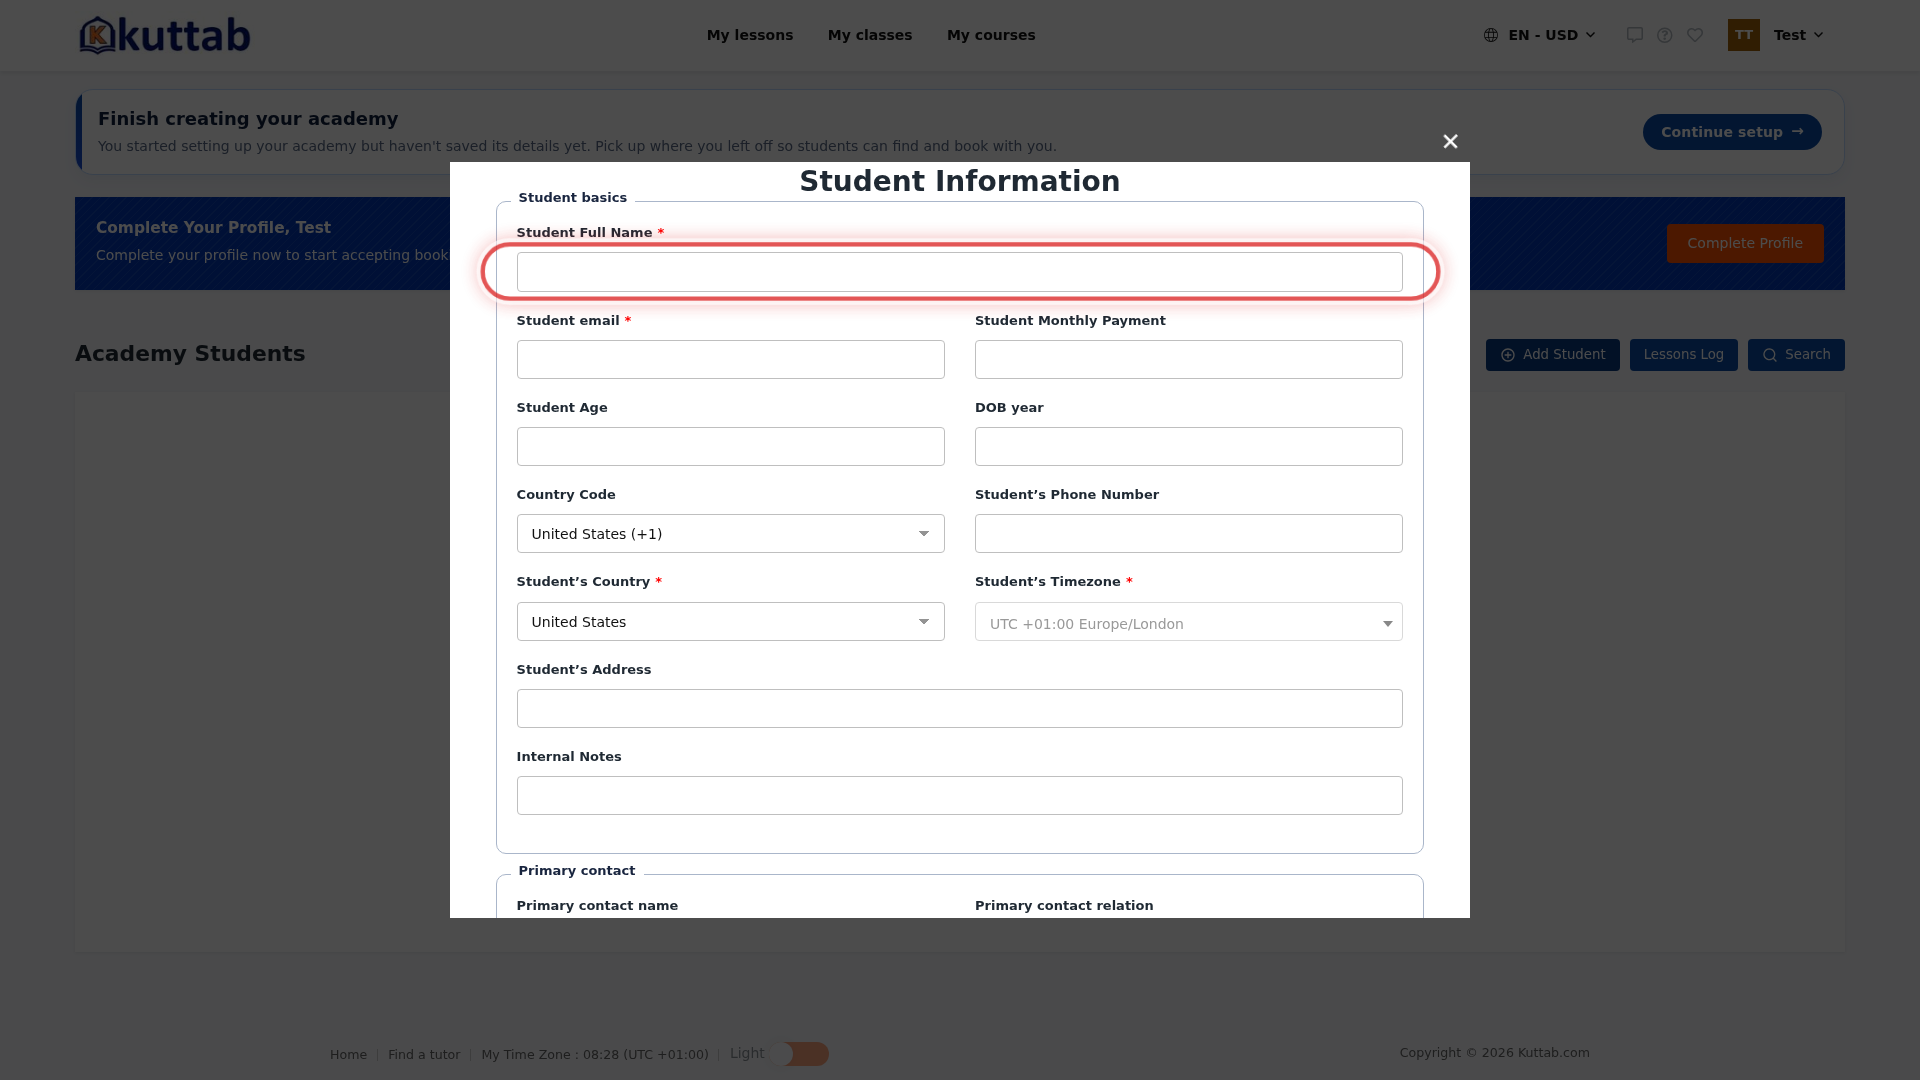The height and width of the screenshot is (1080, 1920).
Task: Open the favorites heart icon
Action: [1695, 35]
